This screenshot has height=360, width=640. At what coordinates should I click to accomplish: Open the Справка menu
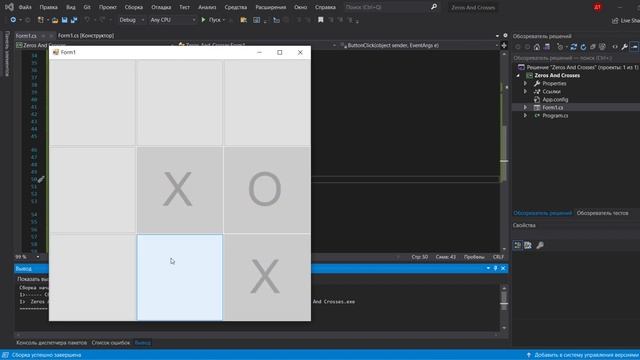tap(325, 7)
